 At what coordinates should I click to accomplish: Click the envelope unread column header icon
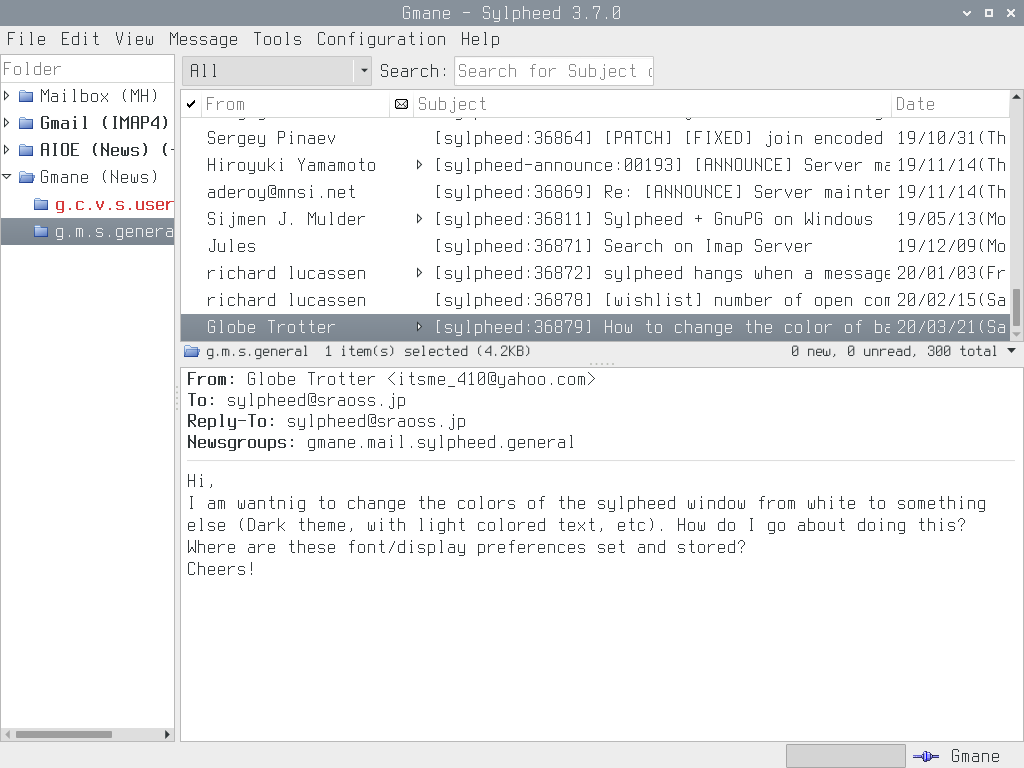pyautogui.click(x=402, y=104)
